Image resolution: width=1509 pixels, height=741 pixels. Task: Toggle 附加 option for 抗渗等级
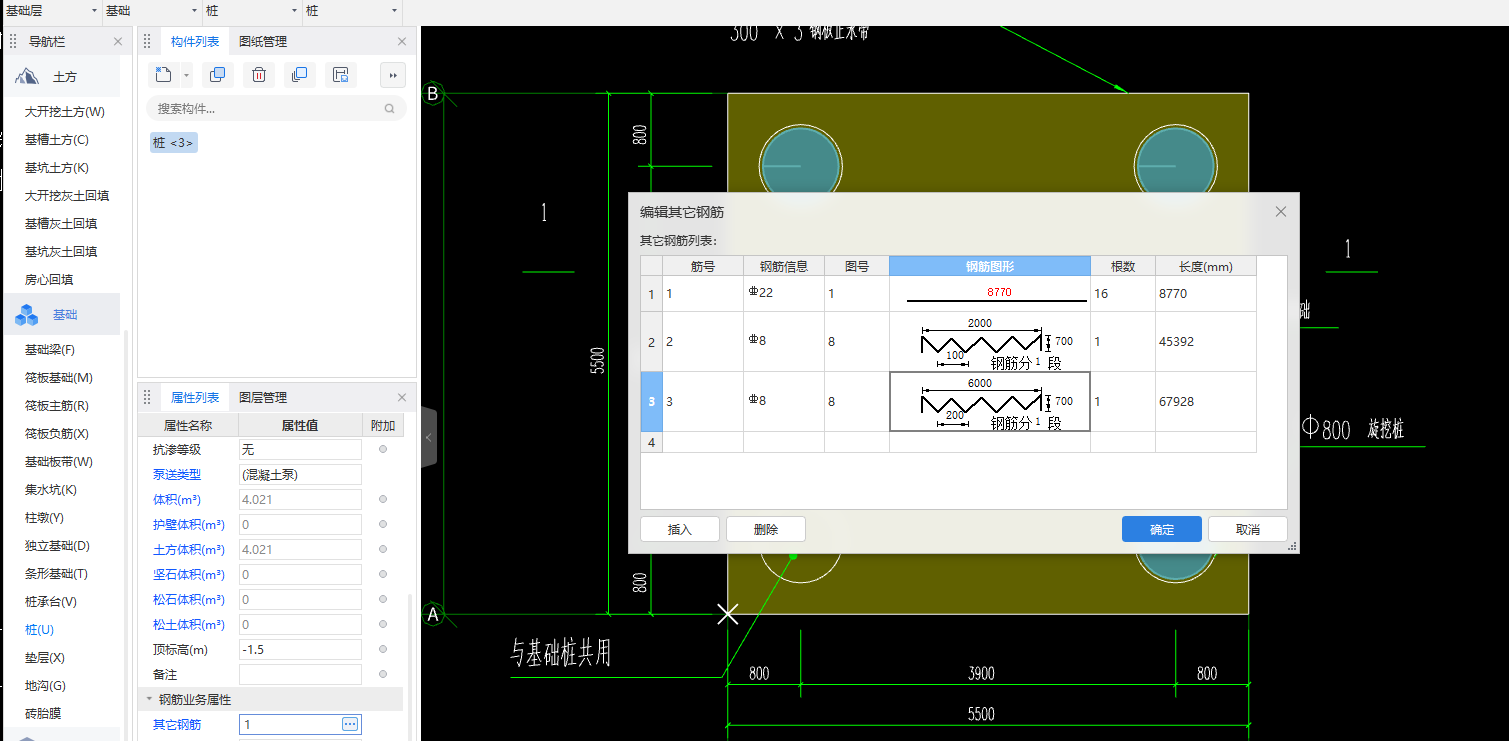(x=383, y=450)
